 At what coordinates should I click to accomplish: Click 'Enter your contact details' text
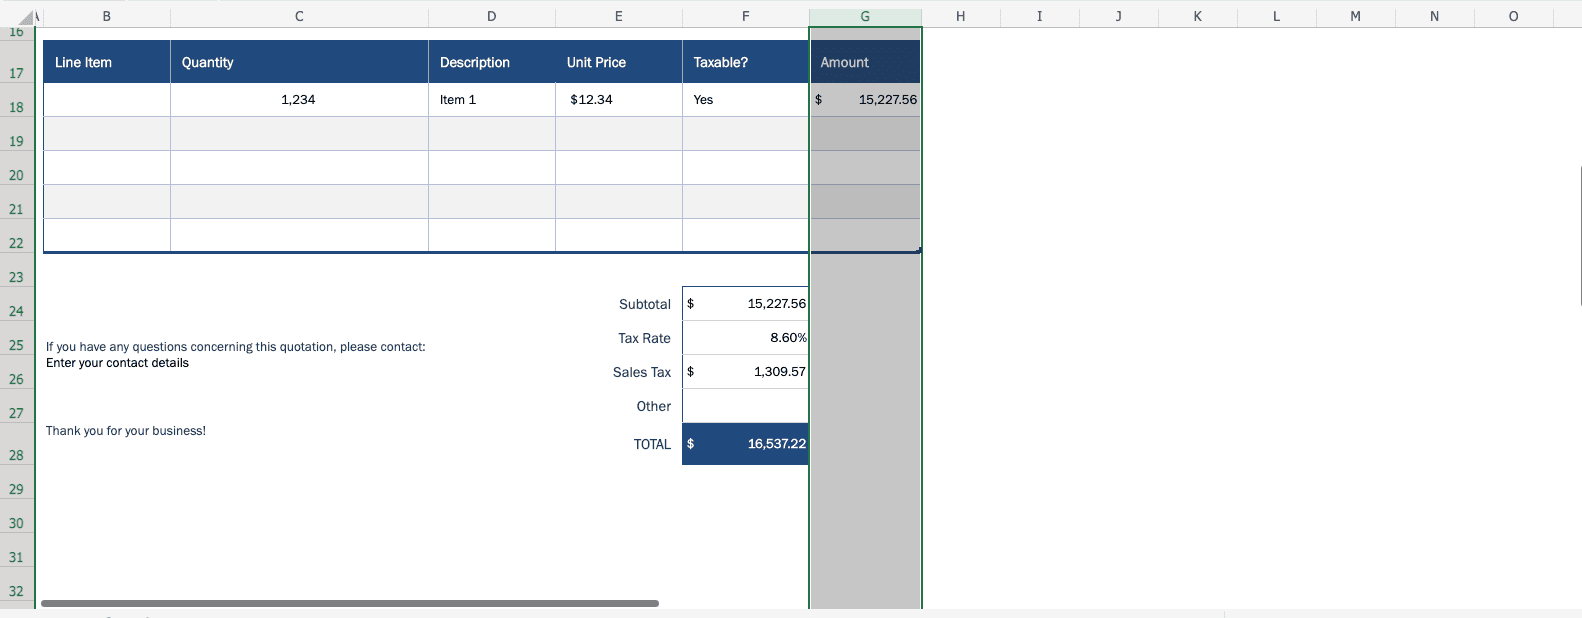pyautogui.click(x=118, y=363)
